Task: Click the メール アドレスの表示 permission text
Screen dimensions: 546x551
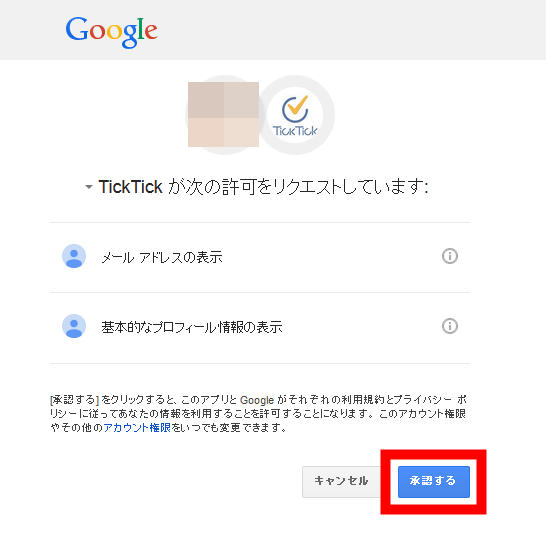Action: click(162, 258)
